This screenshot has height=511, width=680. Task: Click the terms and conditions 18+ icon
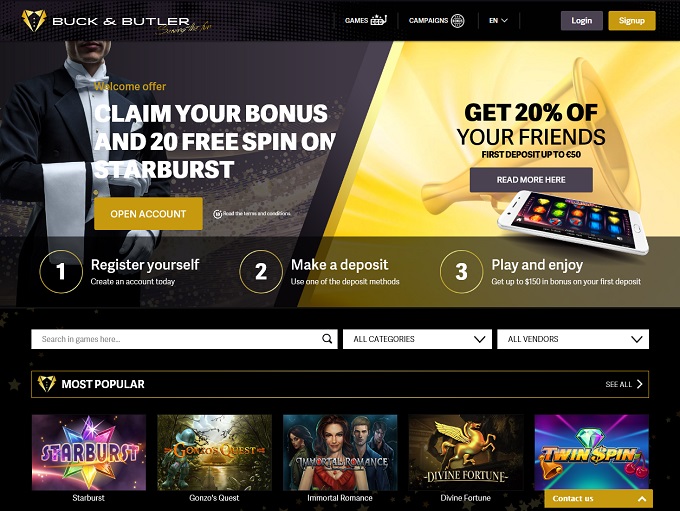click(217, 214)
